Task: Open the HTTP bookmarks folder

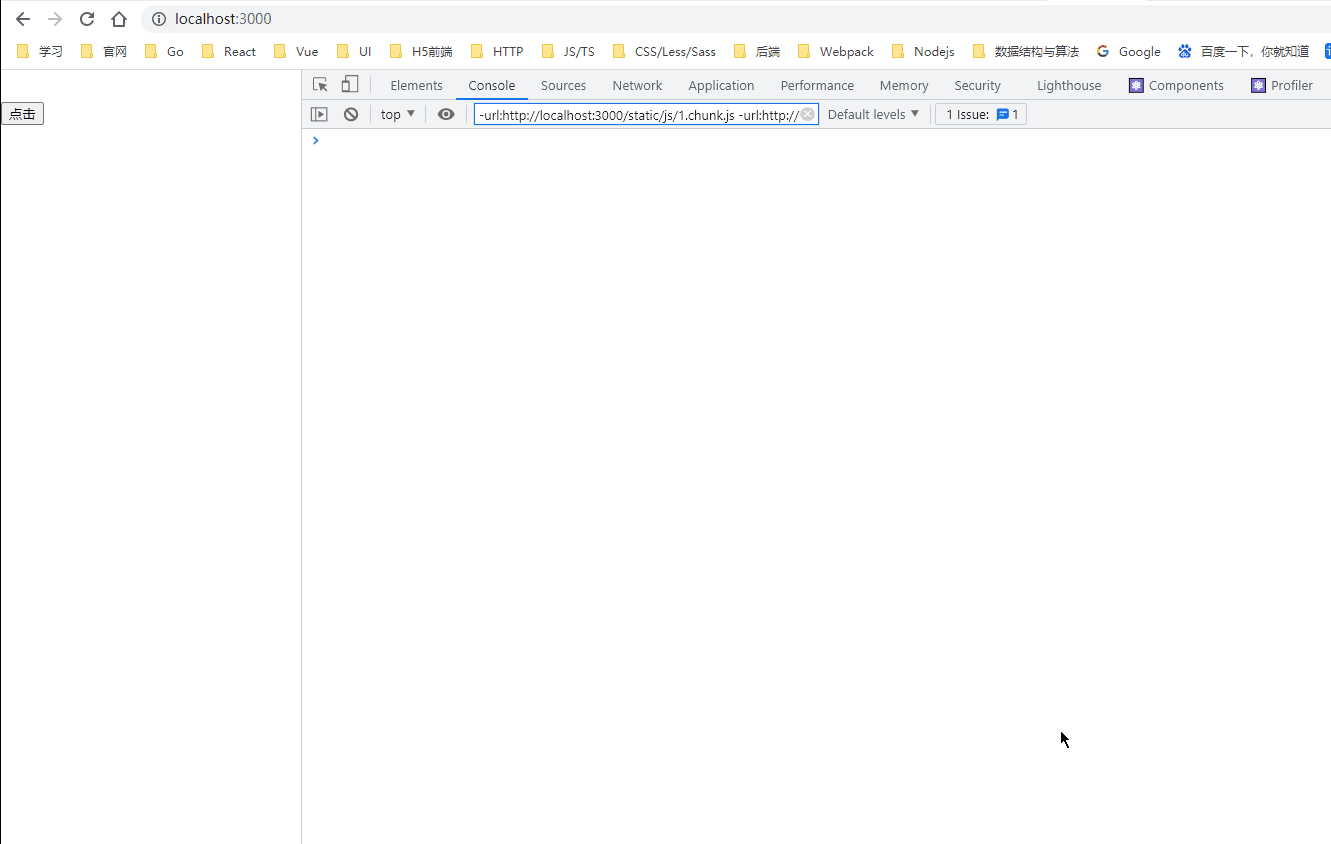Action: (x=497, y=51)
